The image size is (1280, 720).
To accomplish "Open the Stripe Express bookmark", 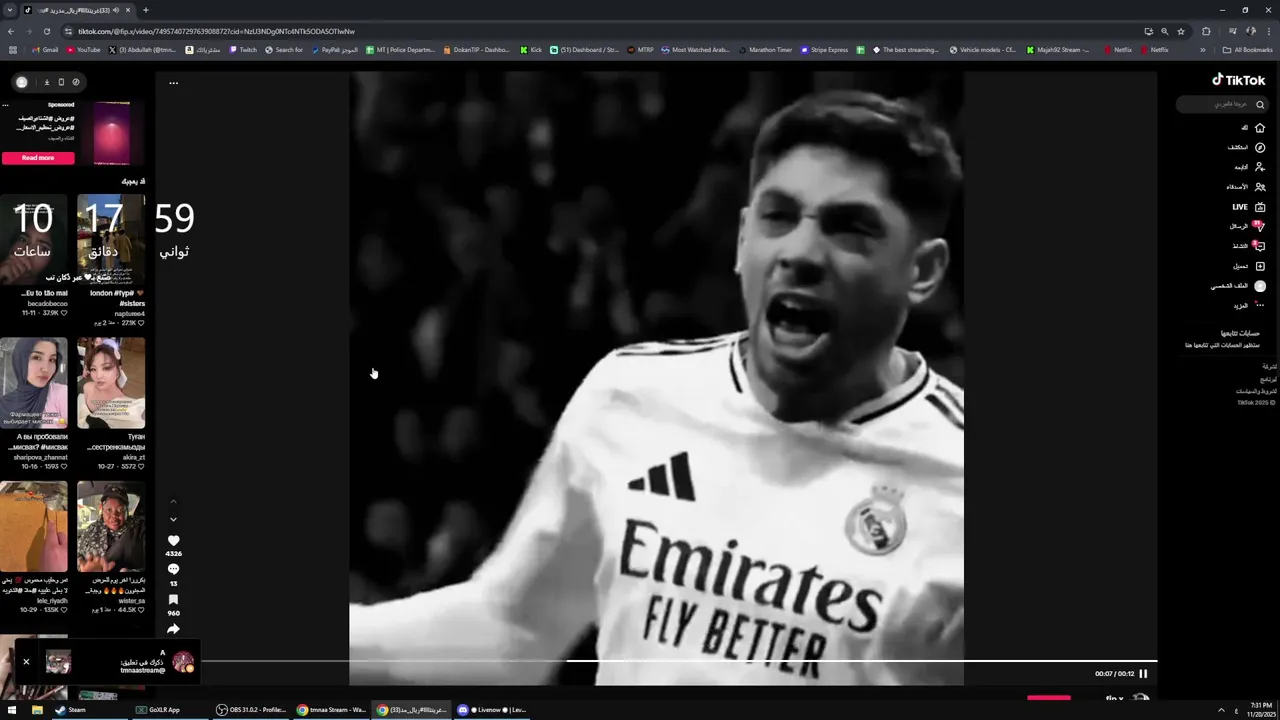I will tap(823, 50).
